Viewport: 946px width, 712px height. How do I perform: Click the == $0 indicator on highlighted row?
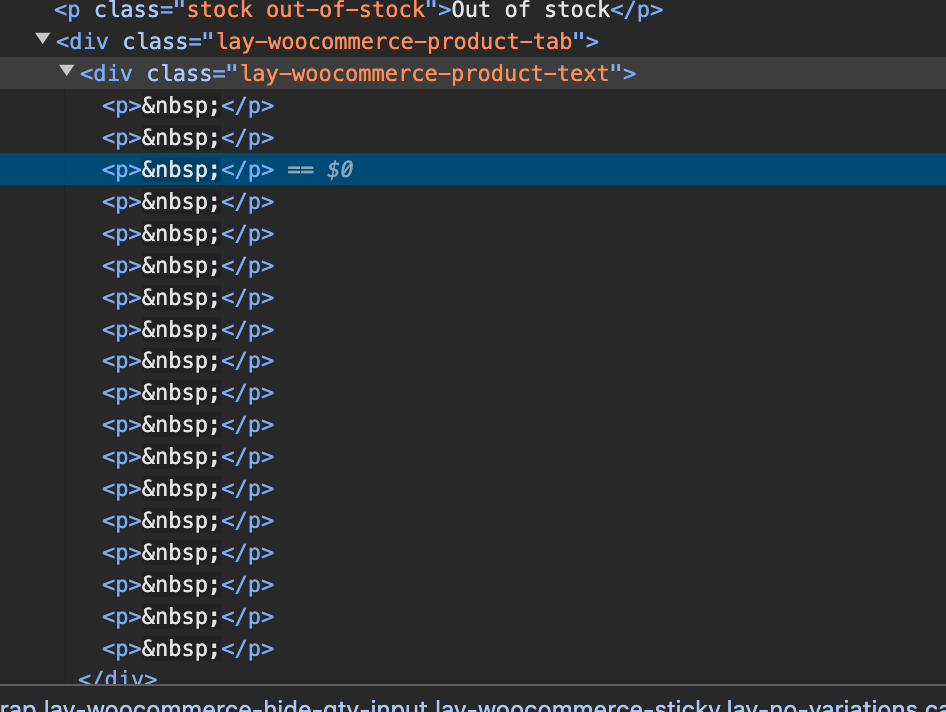tap(320, 169)
